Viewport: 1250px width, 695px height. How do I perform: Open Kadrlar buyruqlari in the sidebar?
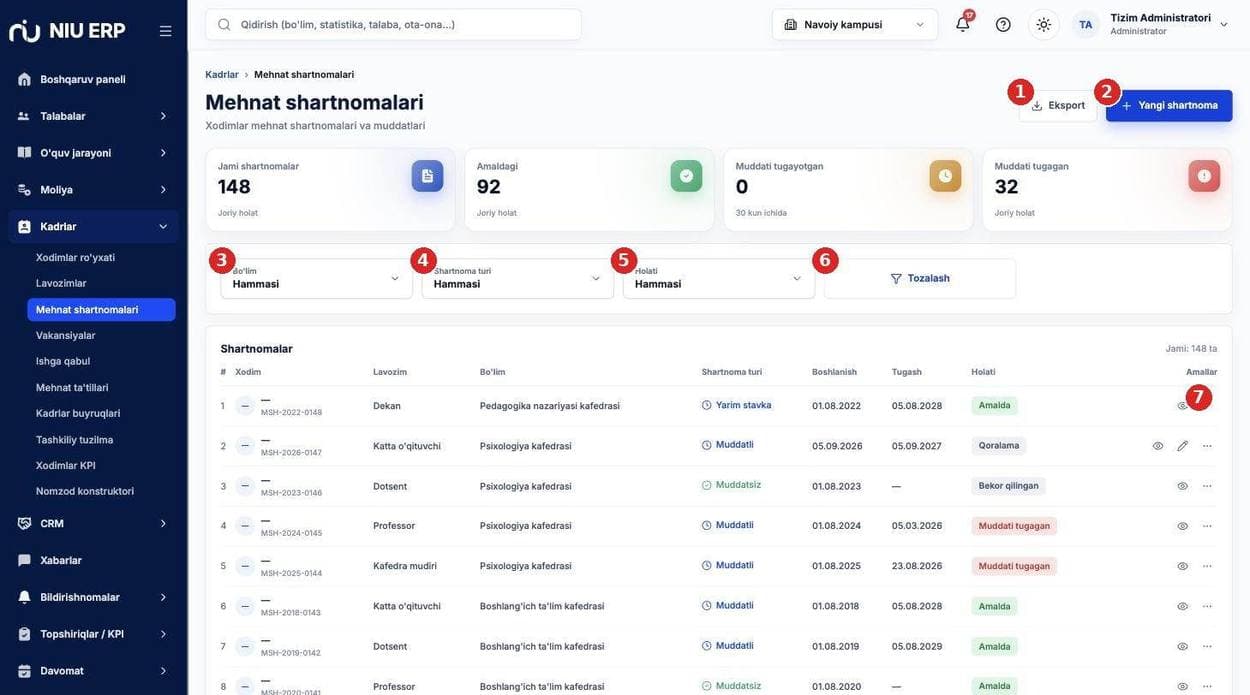click(101, 413)
